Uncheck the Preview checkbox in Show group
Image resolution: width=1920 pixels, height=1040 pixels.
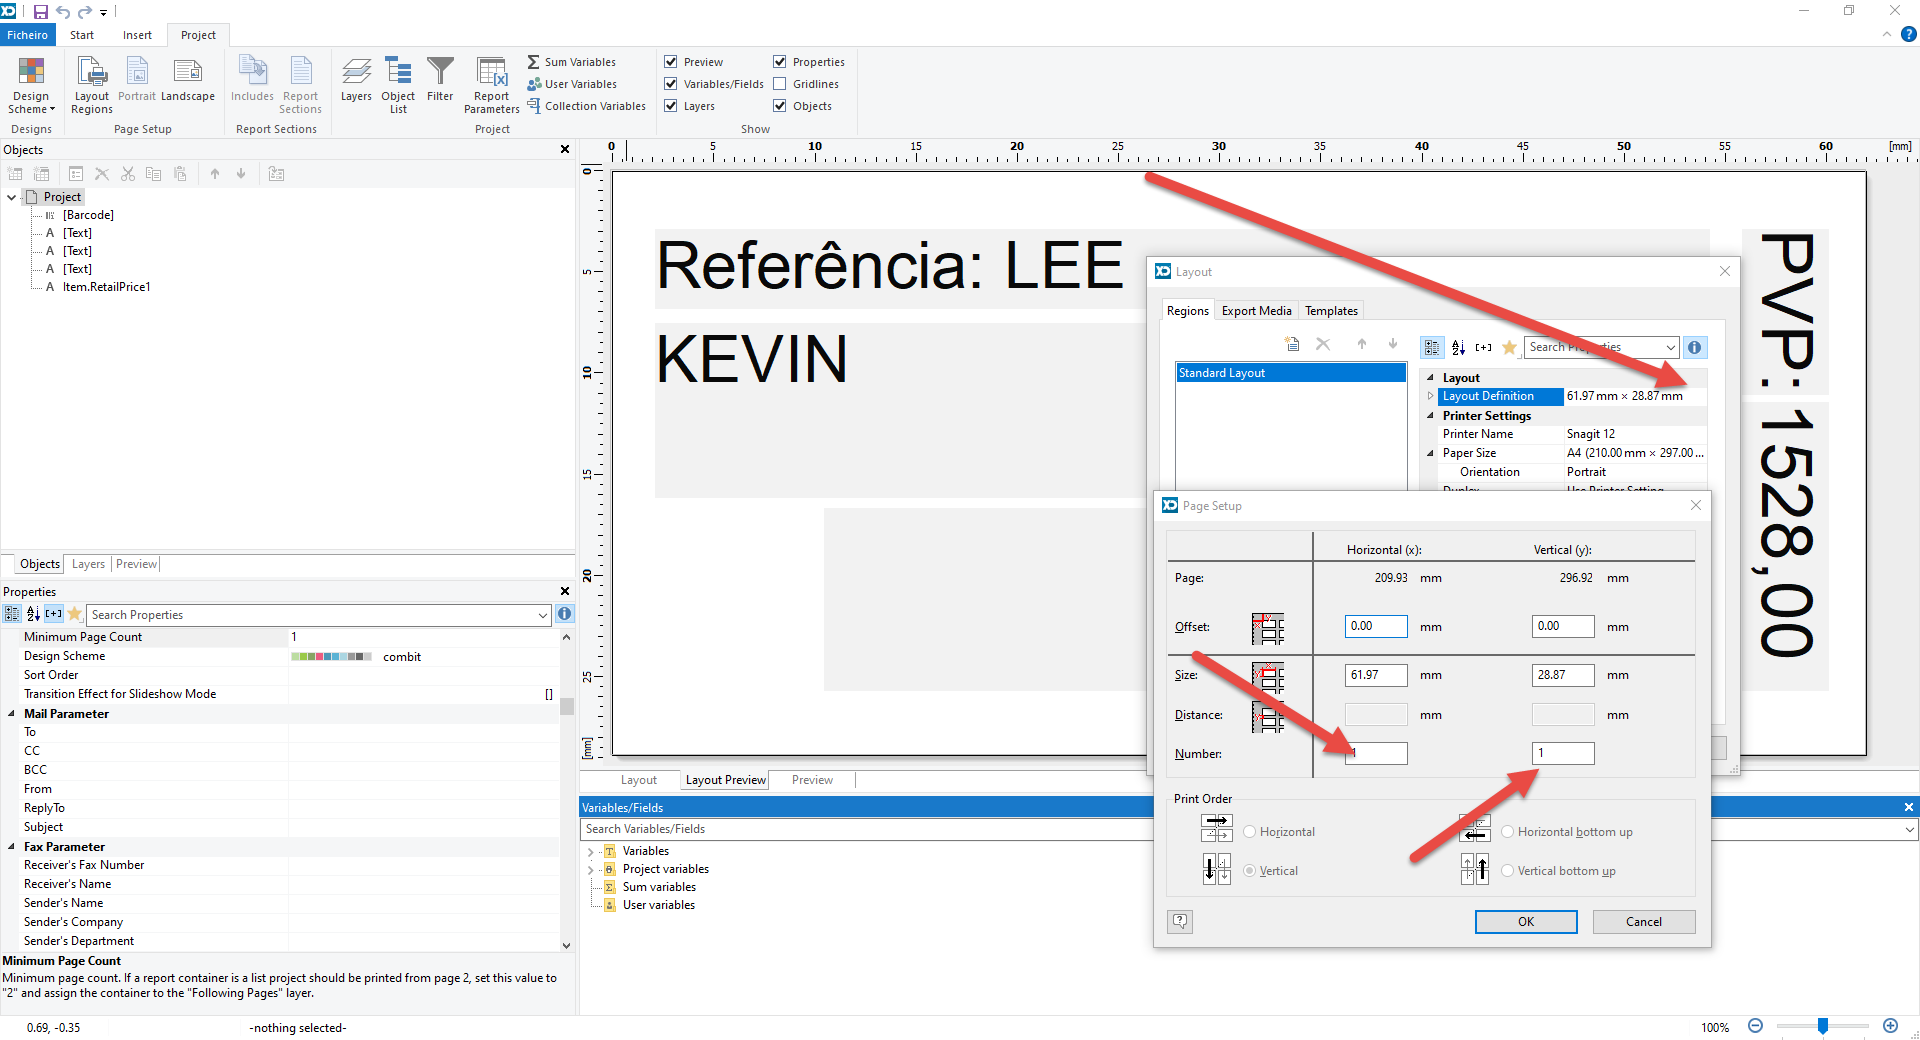(x=671, y=62)
